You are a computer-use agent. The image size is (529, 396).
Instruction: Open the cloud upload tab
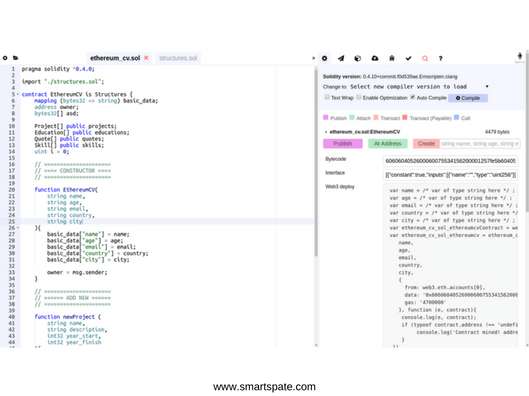[375, 58]
